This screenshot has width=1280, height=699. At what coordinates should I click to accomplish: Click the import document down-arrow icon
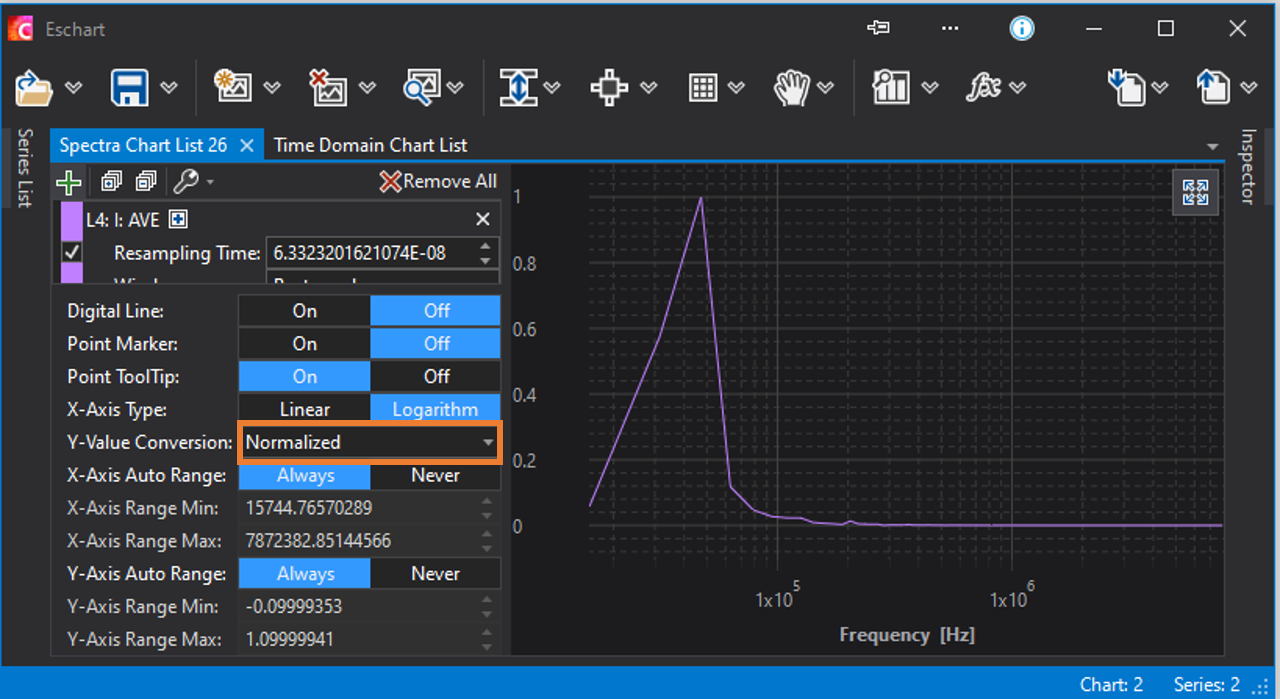(1126, 87)
